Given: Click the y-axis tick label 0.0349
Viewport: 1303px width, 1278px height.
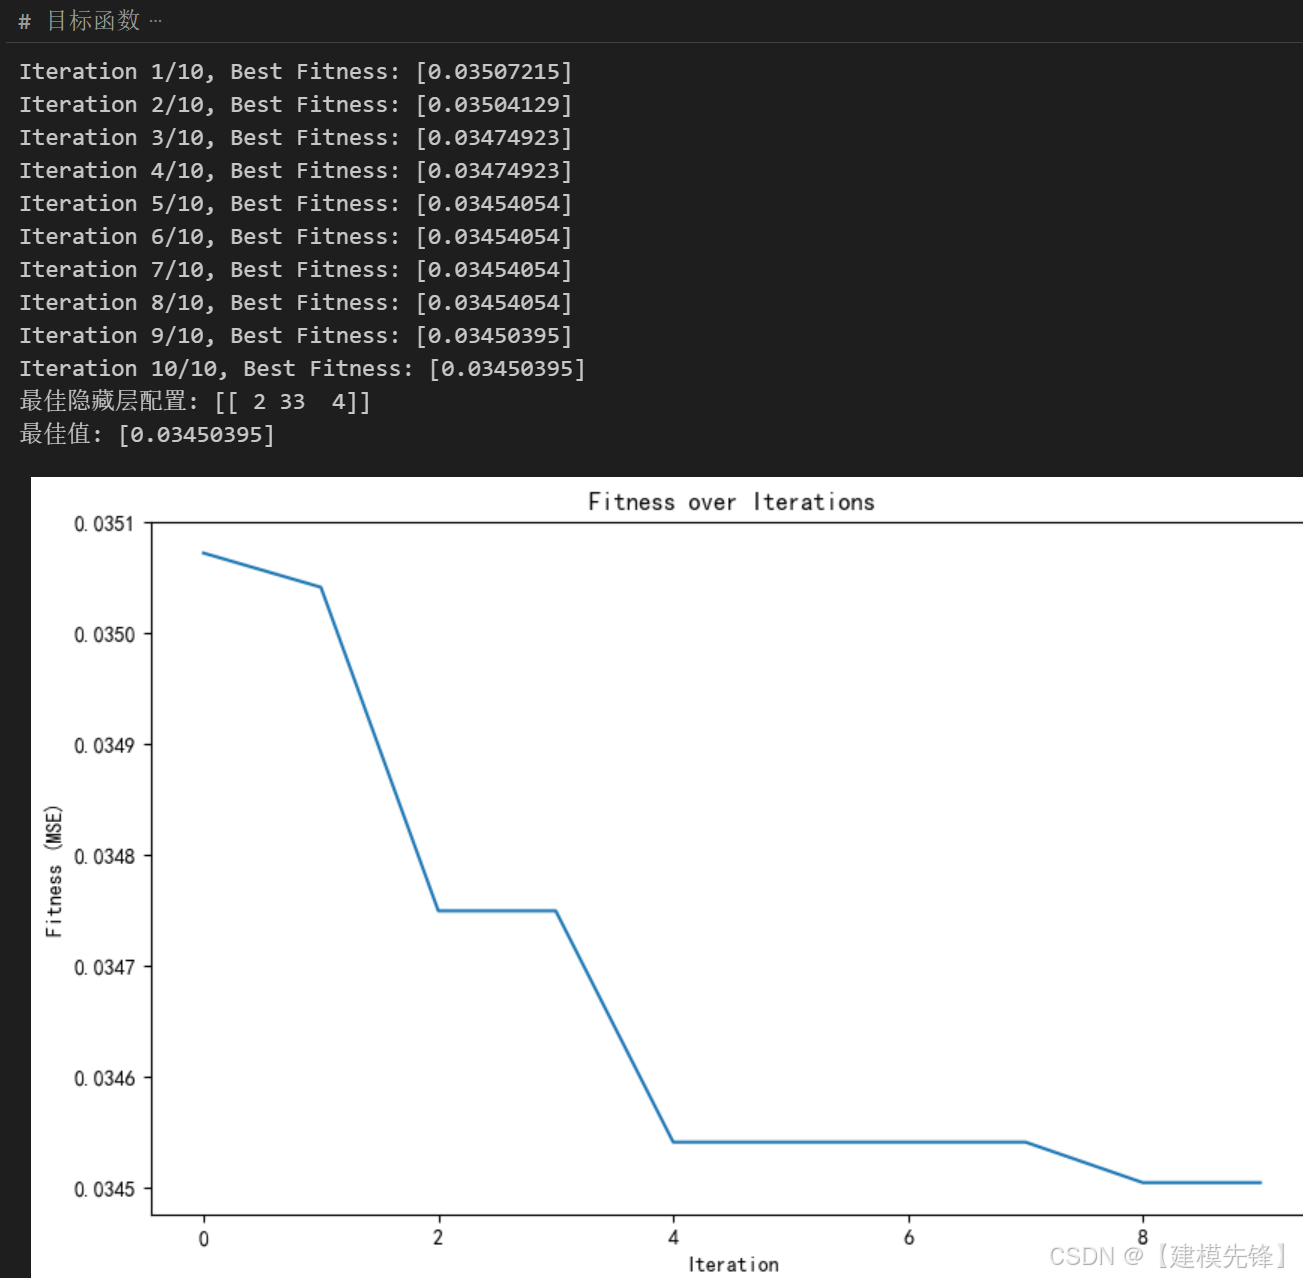Looking at the screenshot, I should tap(104, 746).
